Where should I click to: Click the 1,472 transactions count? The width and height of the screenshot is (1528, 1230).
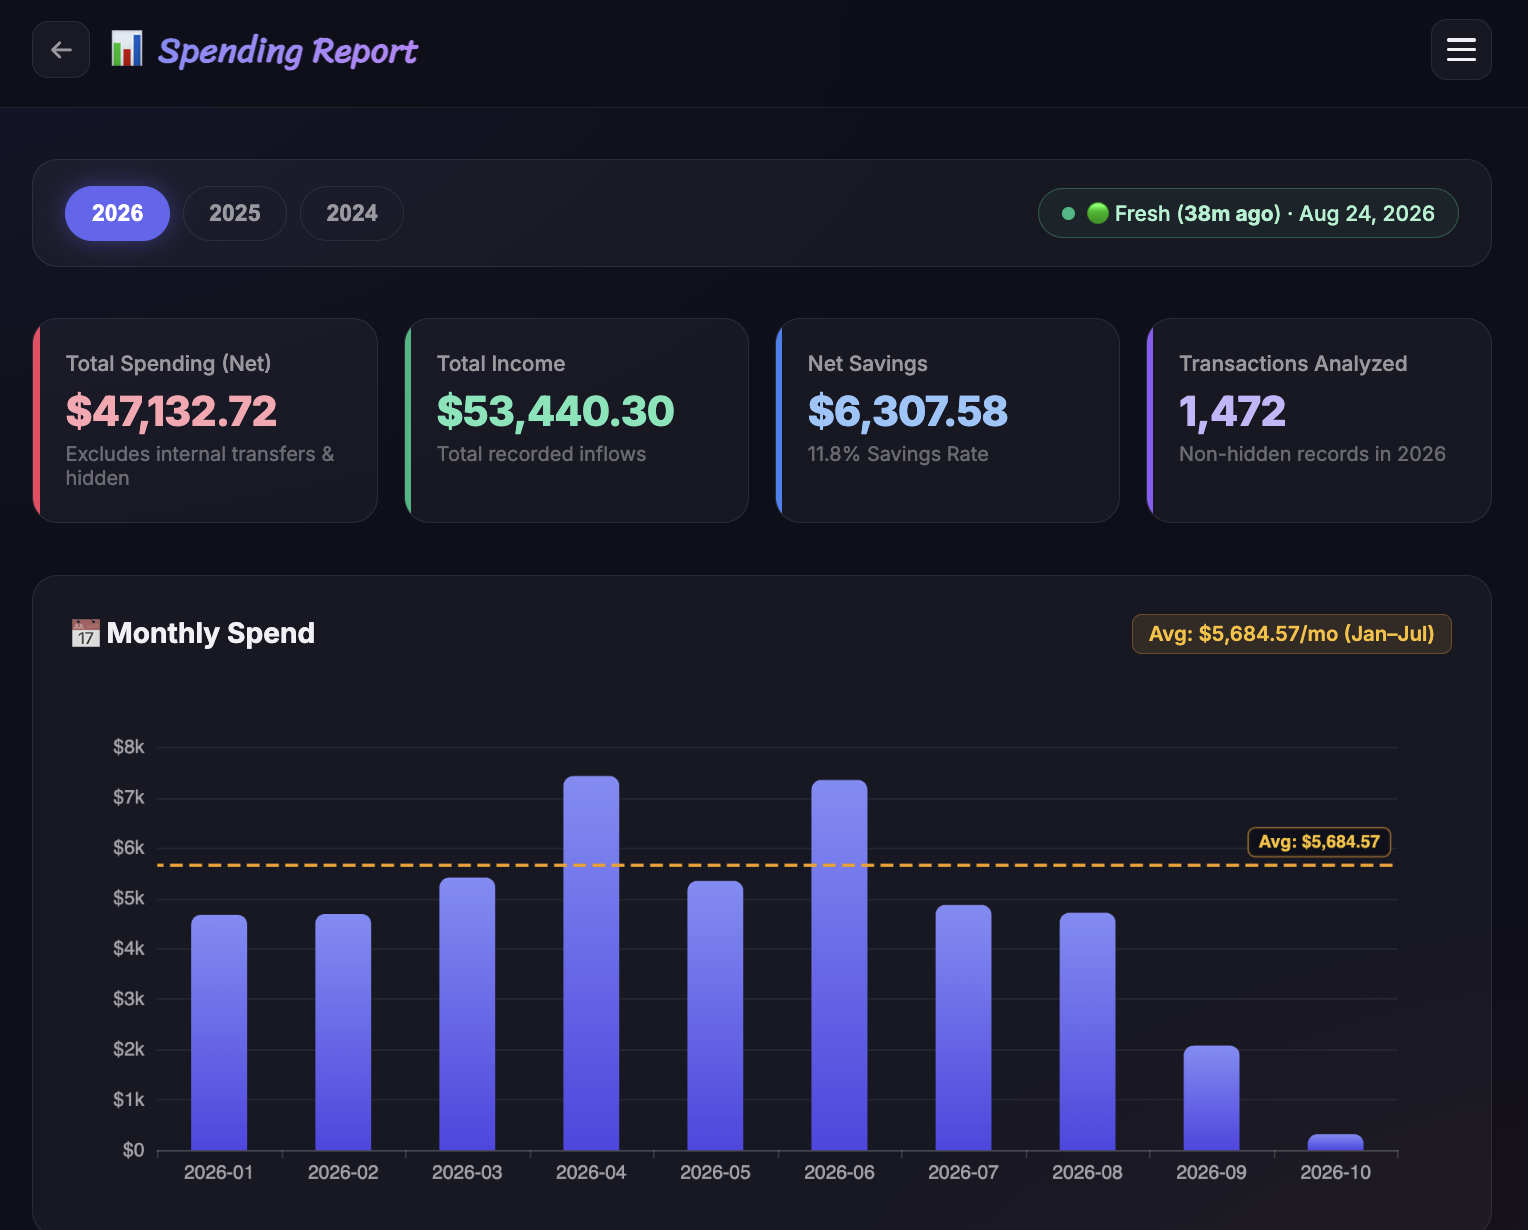[x=1232, y=411]
